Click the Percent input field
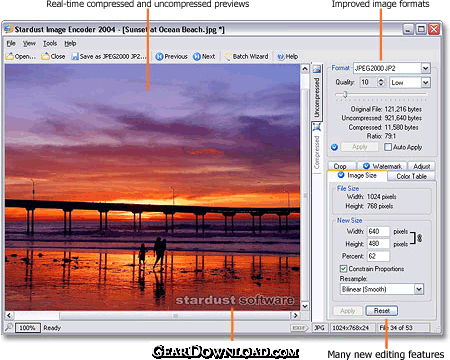The height and width of the screenshot is (360, 450). [378, 256]
